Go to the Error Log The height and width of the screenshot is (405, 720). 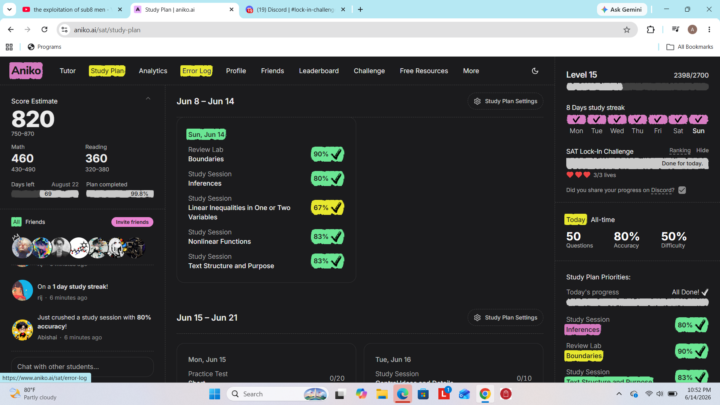pos(197,71)
